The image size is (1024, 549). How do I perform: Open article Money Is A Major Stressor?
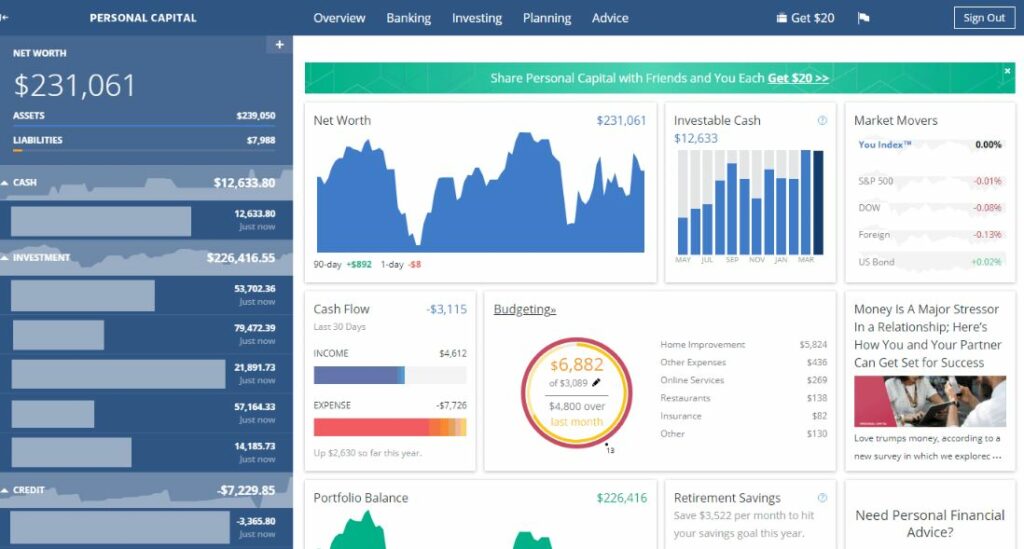927,336
